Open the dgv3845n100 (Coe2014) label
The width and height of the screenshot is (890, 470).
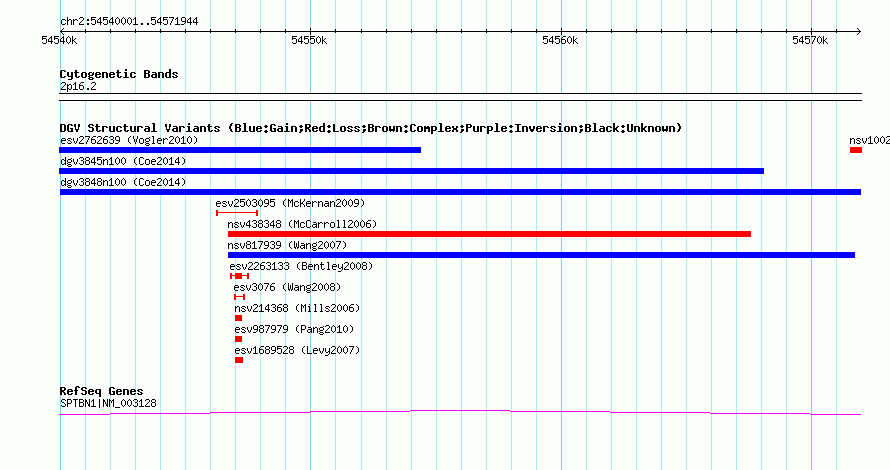[123, 161]
